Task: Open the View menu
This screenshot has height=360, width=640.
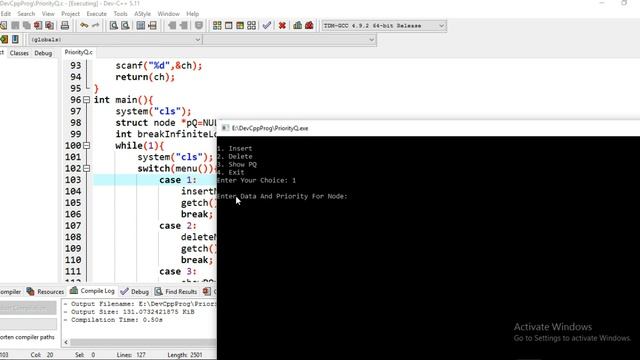Action: pos(48,14)
